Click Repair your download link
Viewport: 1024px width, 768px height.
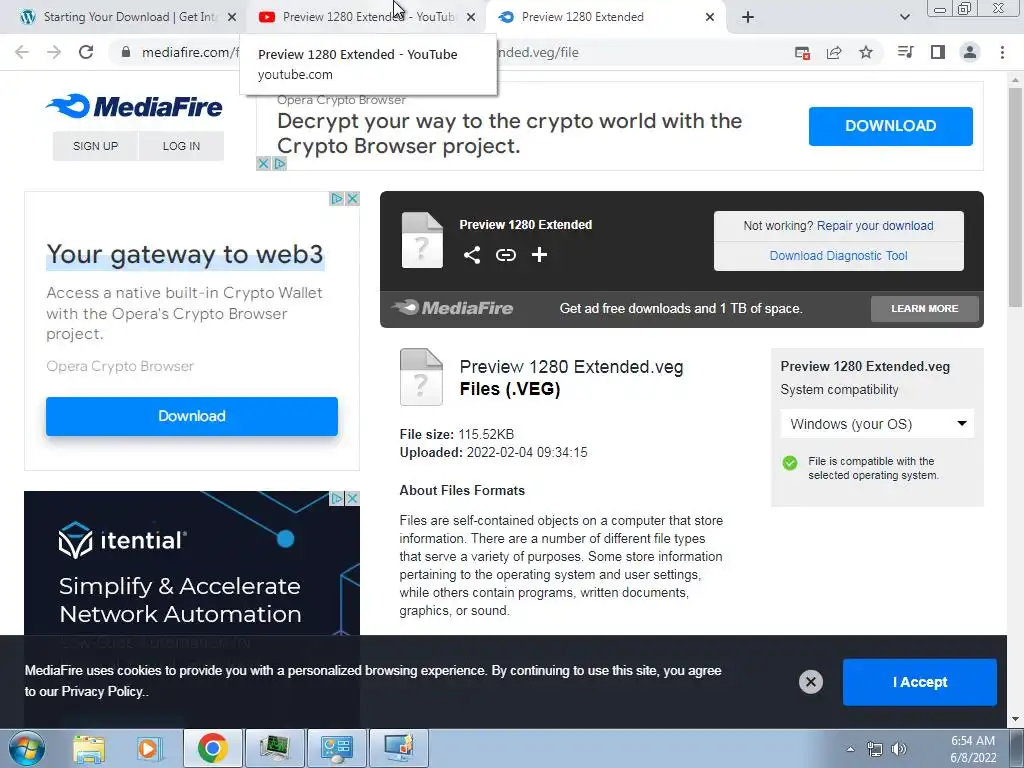(x=875, y=225)
